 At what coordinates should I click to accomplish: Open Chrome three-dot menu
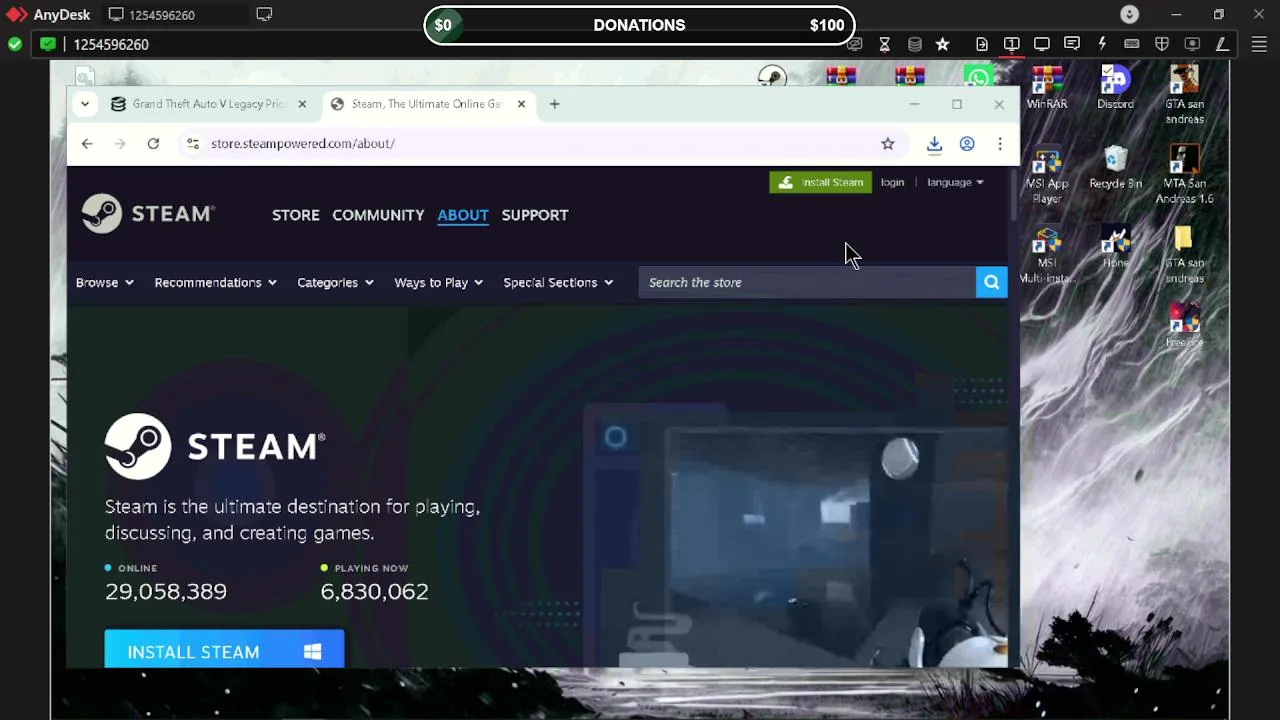pyautogui.click(x=1000, y=144)
